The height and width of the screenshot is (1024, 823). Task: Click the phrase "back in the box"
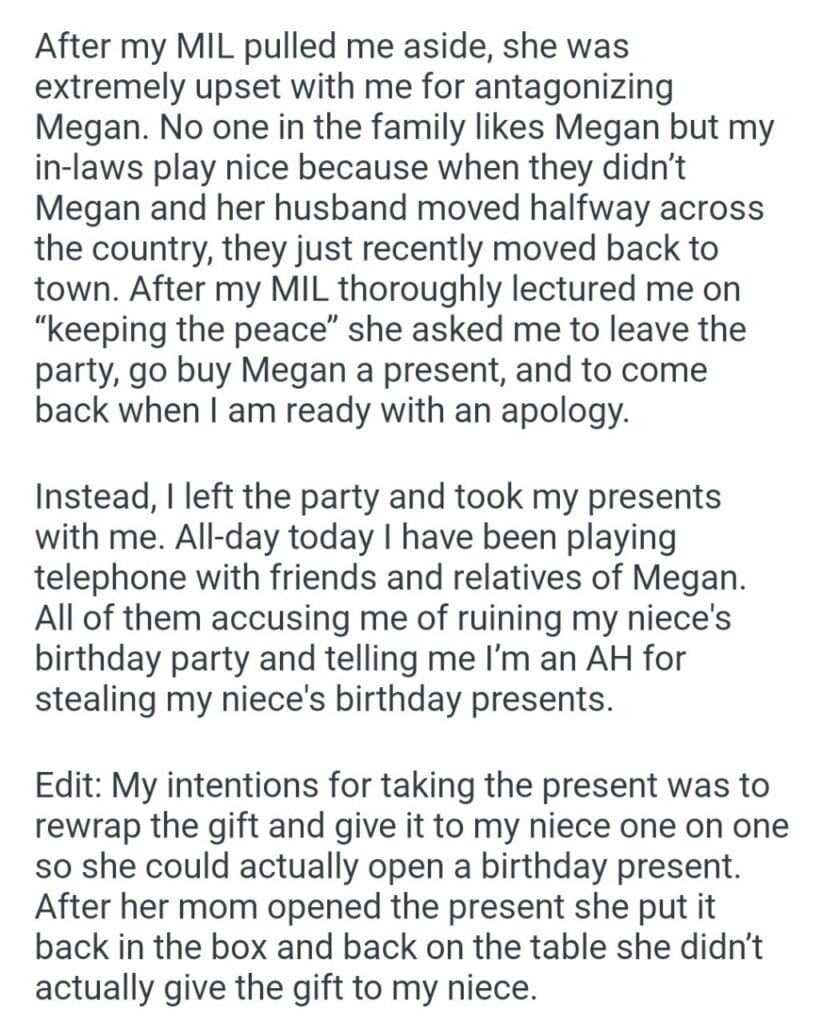click(x=146, y=948)
